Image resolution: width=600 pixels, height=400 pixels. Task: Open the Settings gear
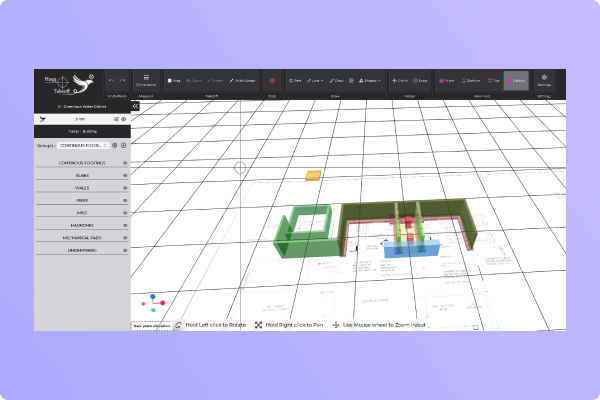543,80
